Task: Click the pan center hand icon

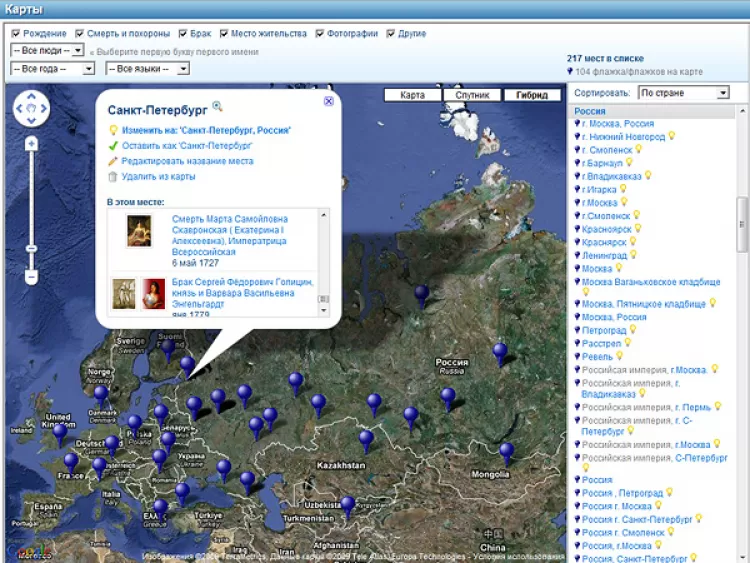Action: click(x=31, y=109)
